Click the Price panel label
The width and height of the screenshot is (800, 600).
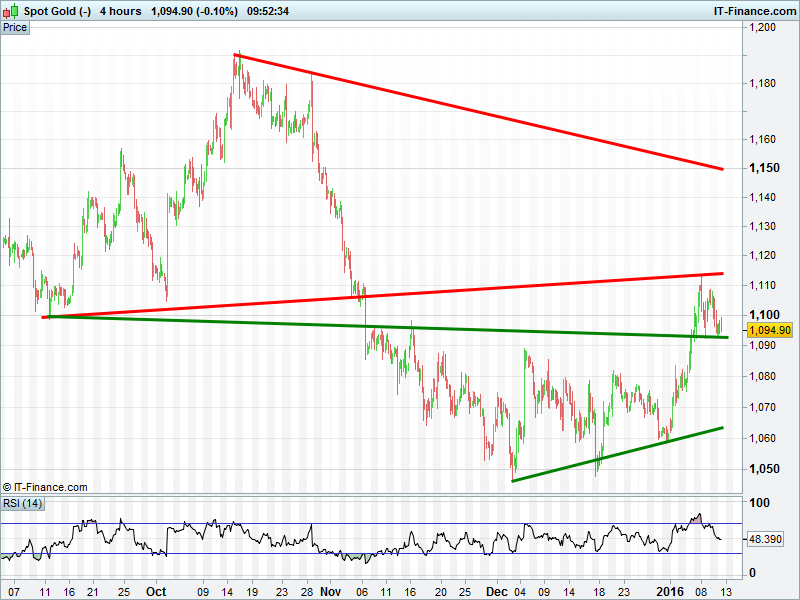coord(15,27)
